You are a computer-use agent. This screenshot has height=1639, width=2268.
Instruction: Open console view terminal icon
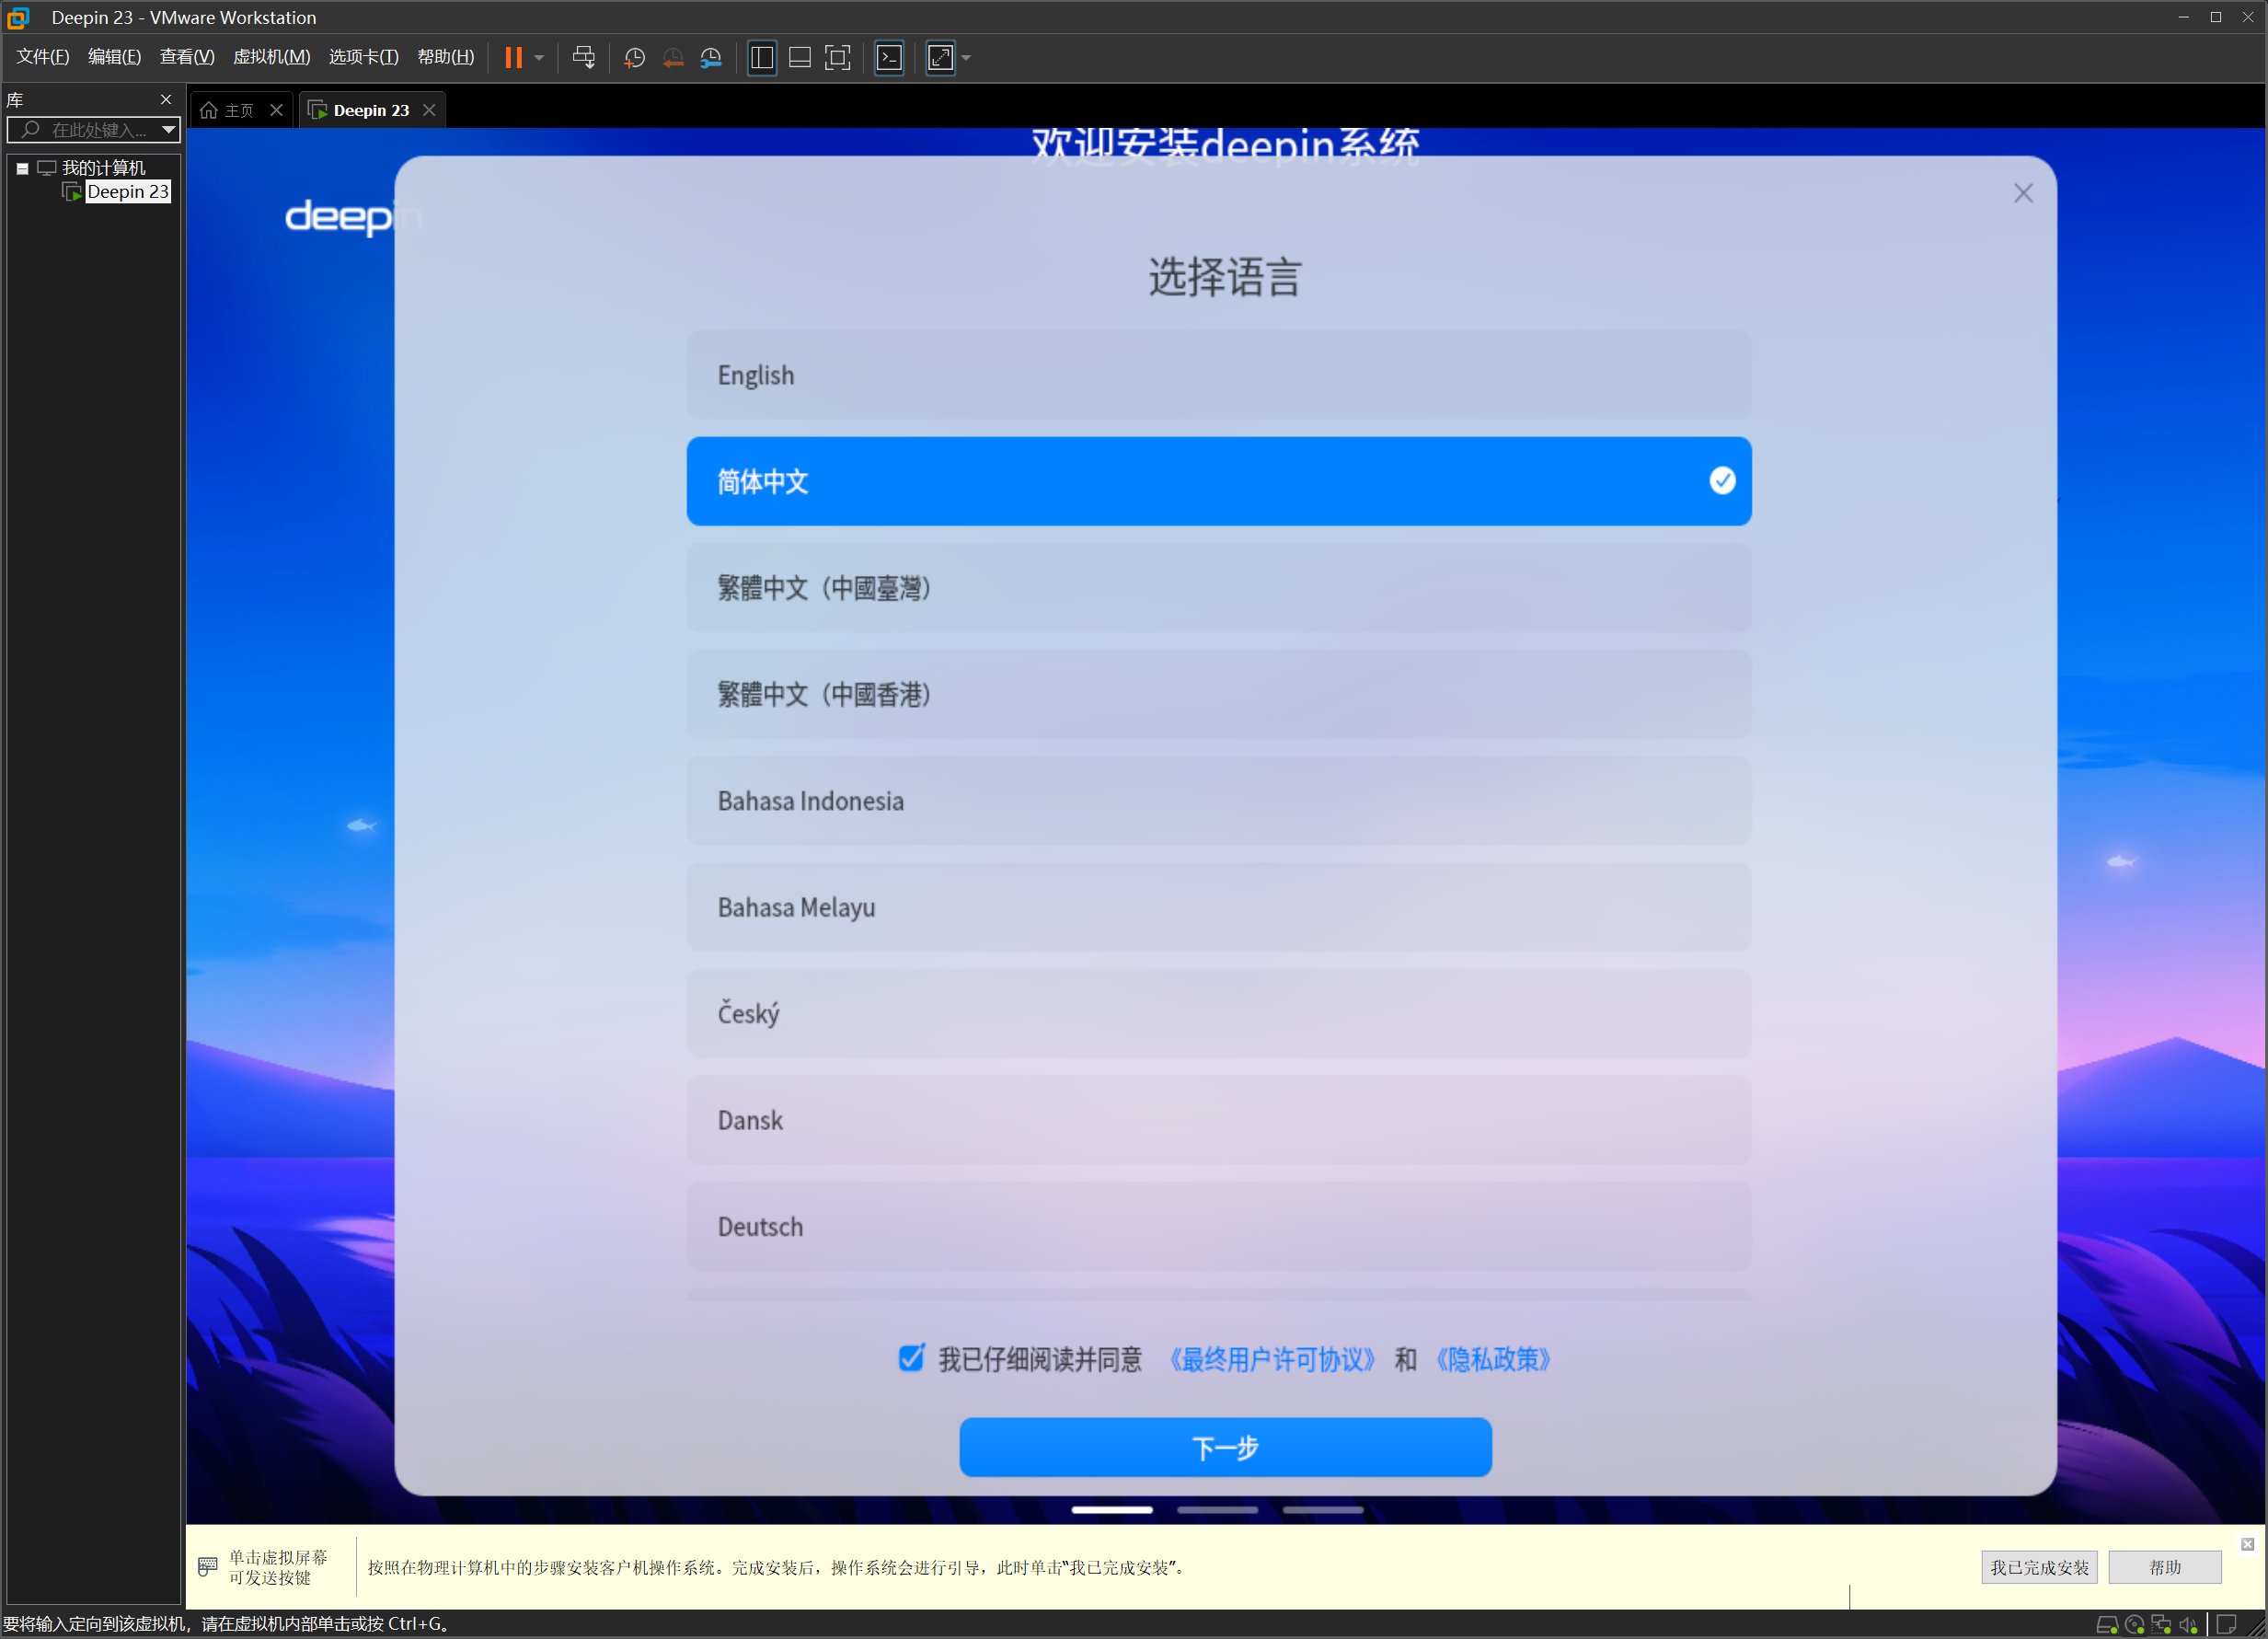[x=888, y=57]
